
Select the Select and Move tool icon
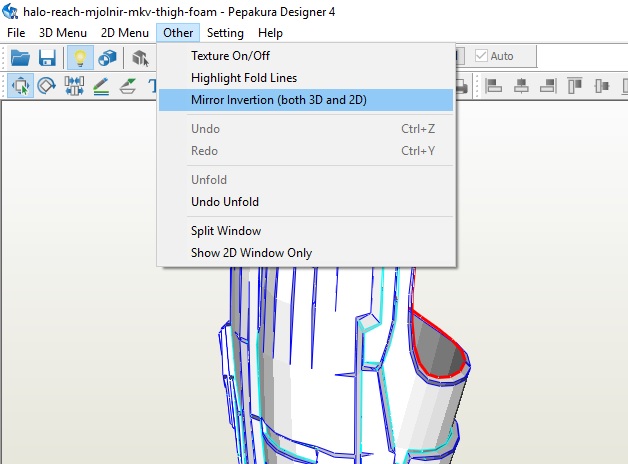20,86
